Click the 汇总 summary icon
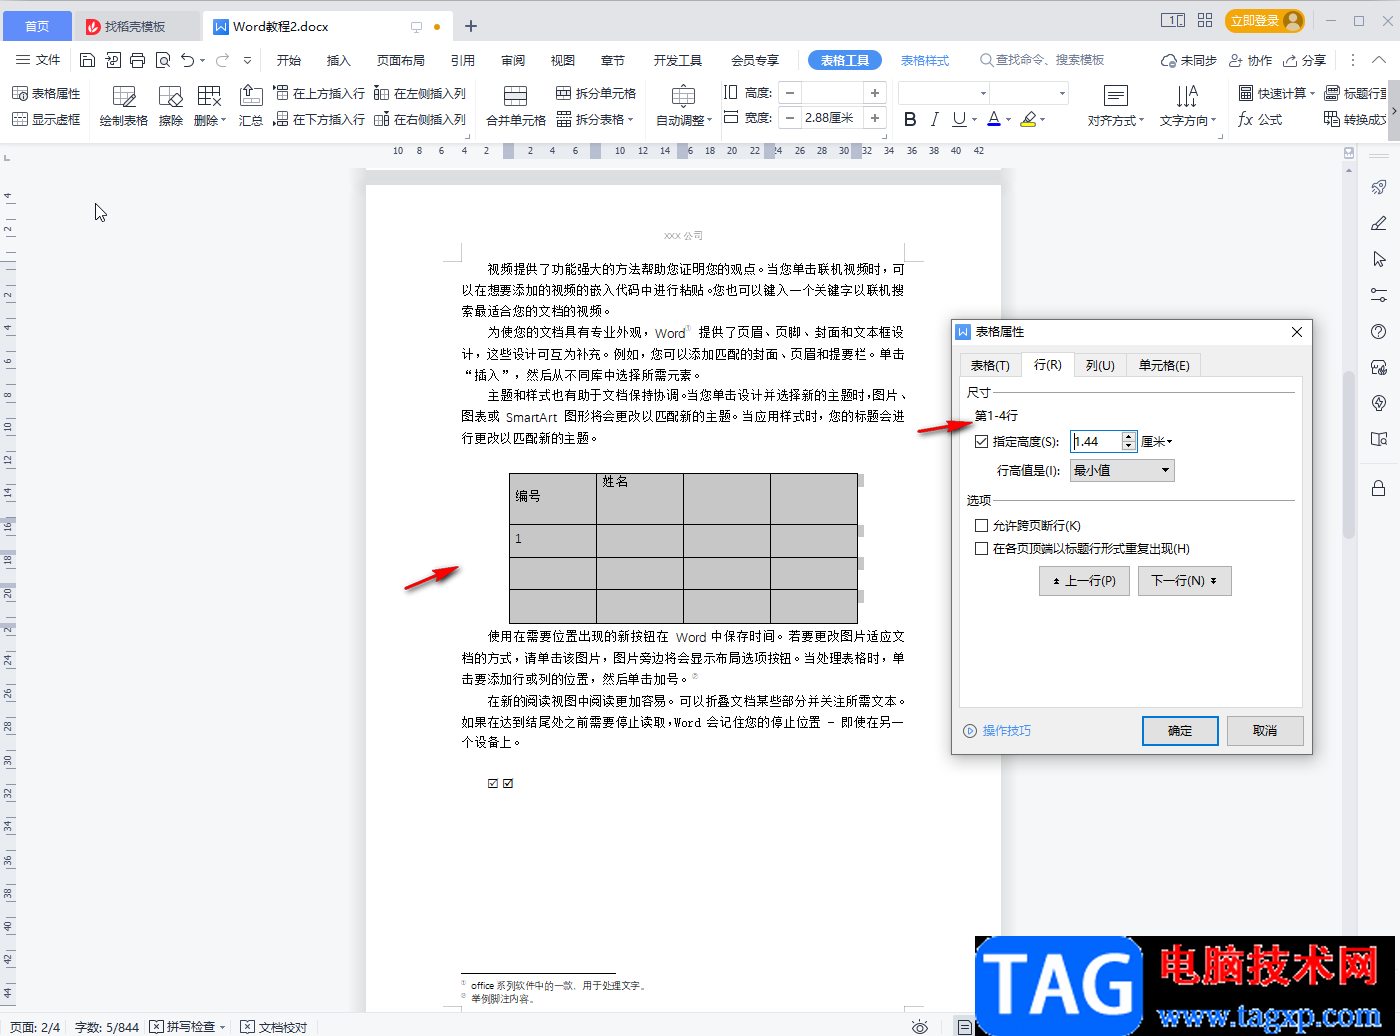 tap(251, 106)
